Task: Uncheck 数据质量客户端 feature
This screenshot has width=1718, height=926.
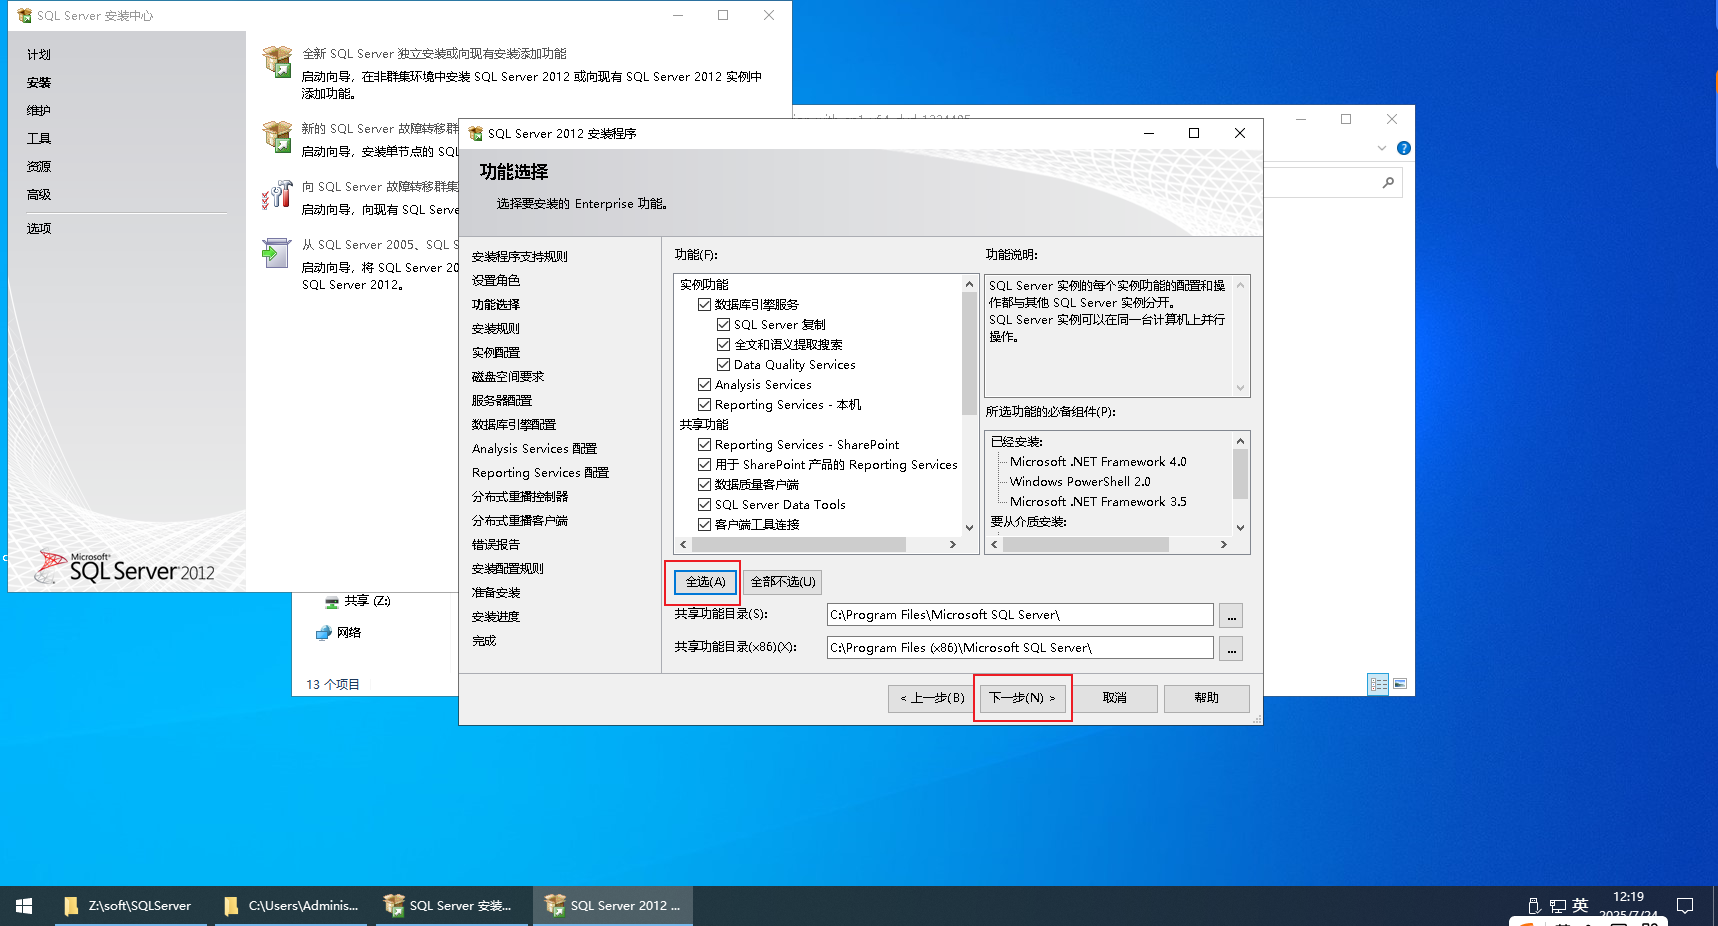Action: [x=704, y=485]
